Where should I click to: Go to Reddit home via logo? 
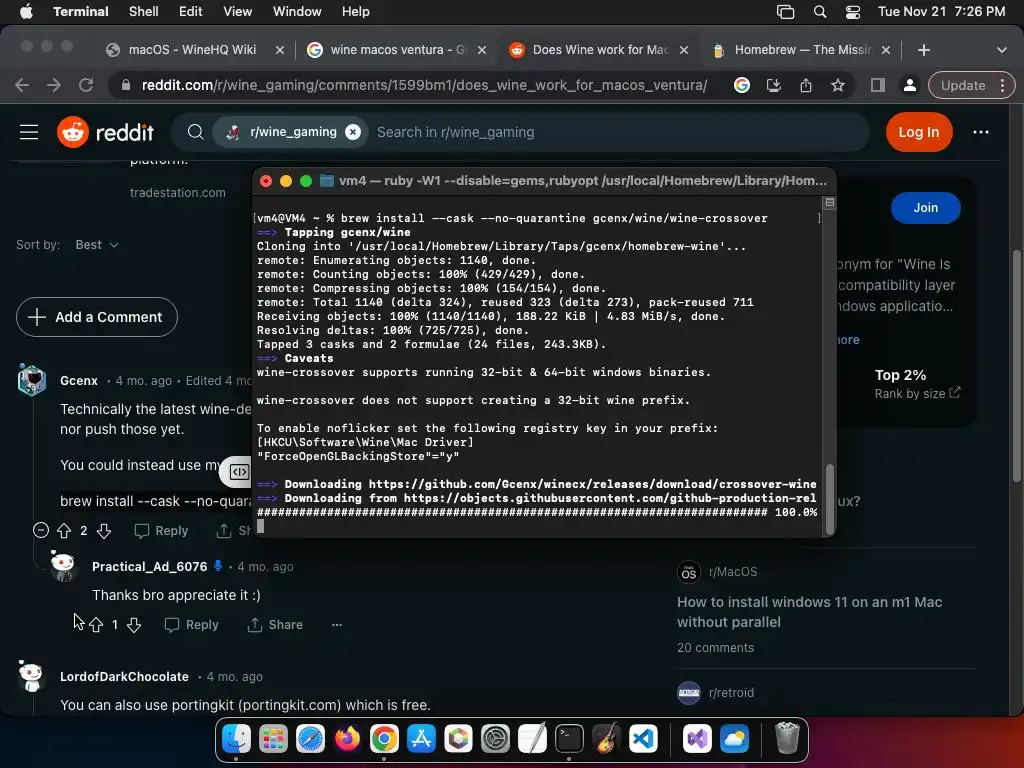pos(105,132)
